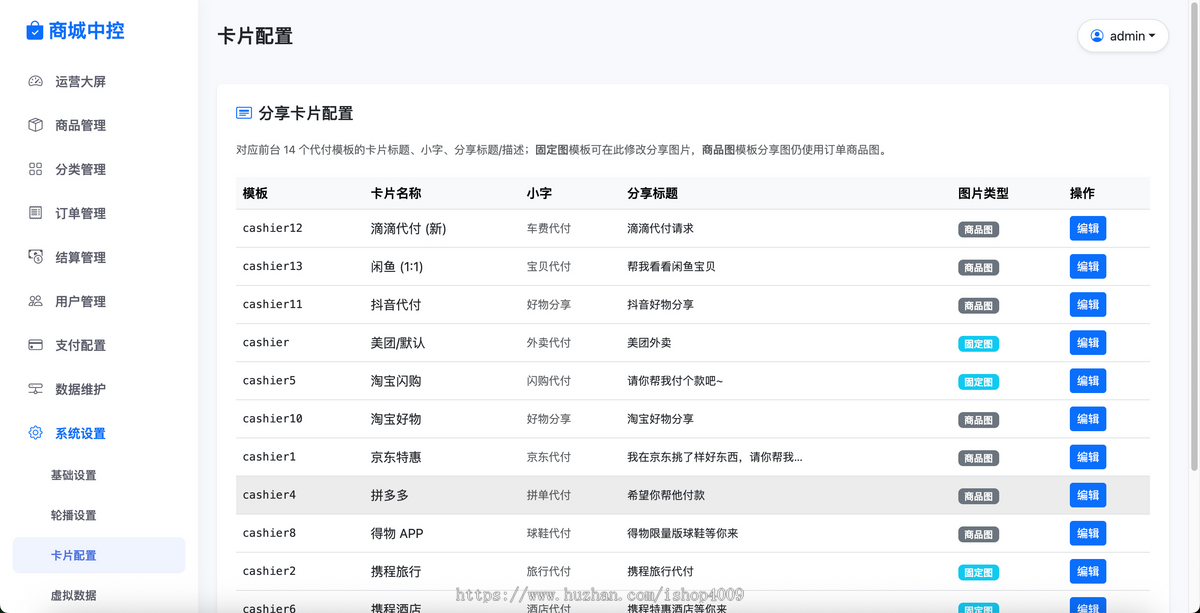
Task: Click the 模板 column header
Action: 255,193
